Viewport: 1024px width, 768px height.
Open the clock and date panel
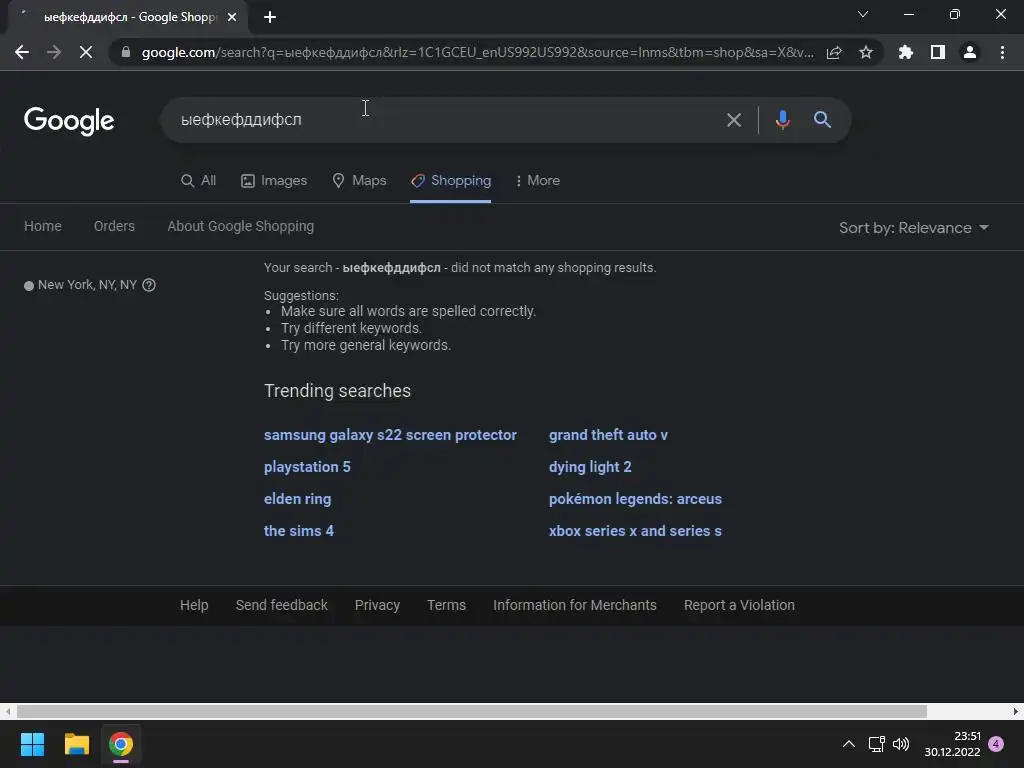[952, 744]
